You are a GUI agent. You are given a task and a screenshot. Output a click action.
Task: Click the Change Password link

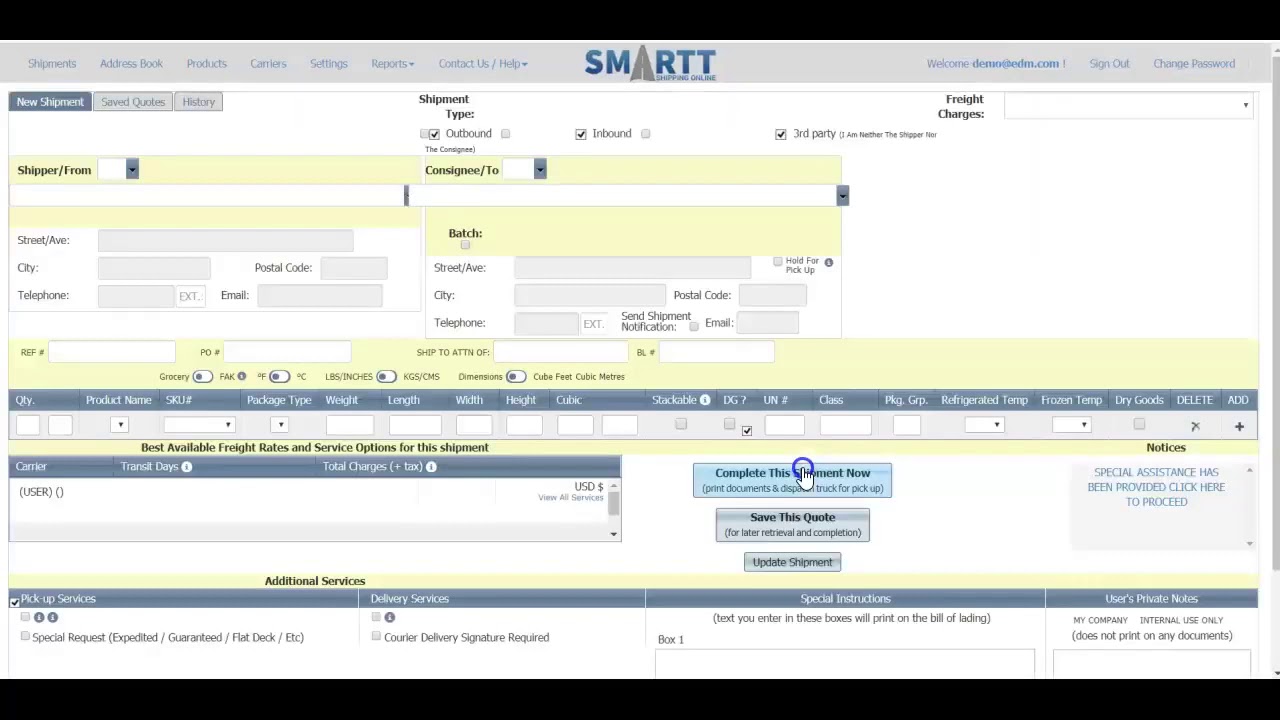point(1194,64)
